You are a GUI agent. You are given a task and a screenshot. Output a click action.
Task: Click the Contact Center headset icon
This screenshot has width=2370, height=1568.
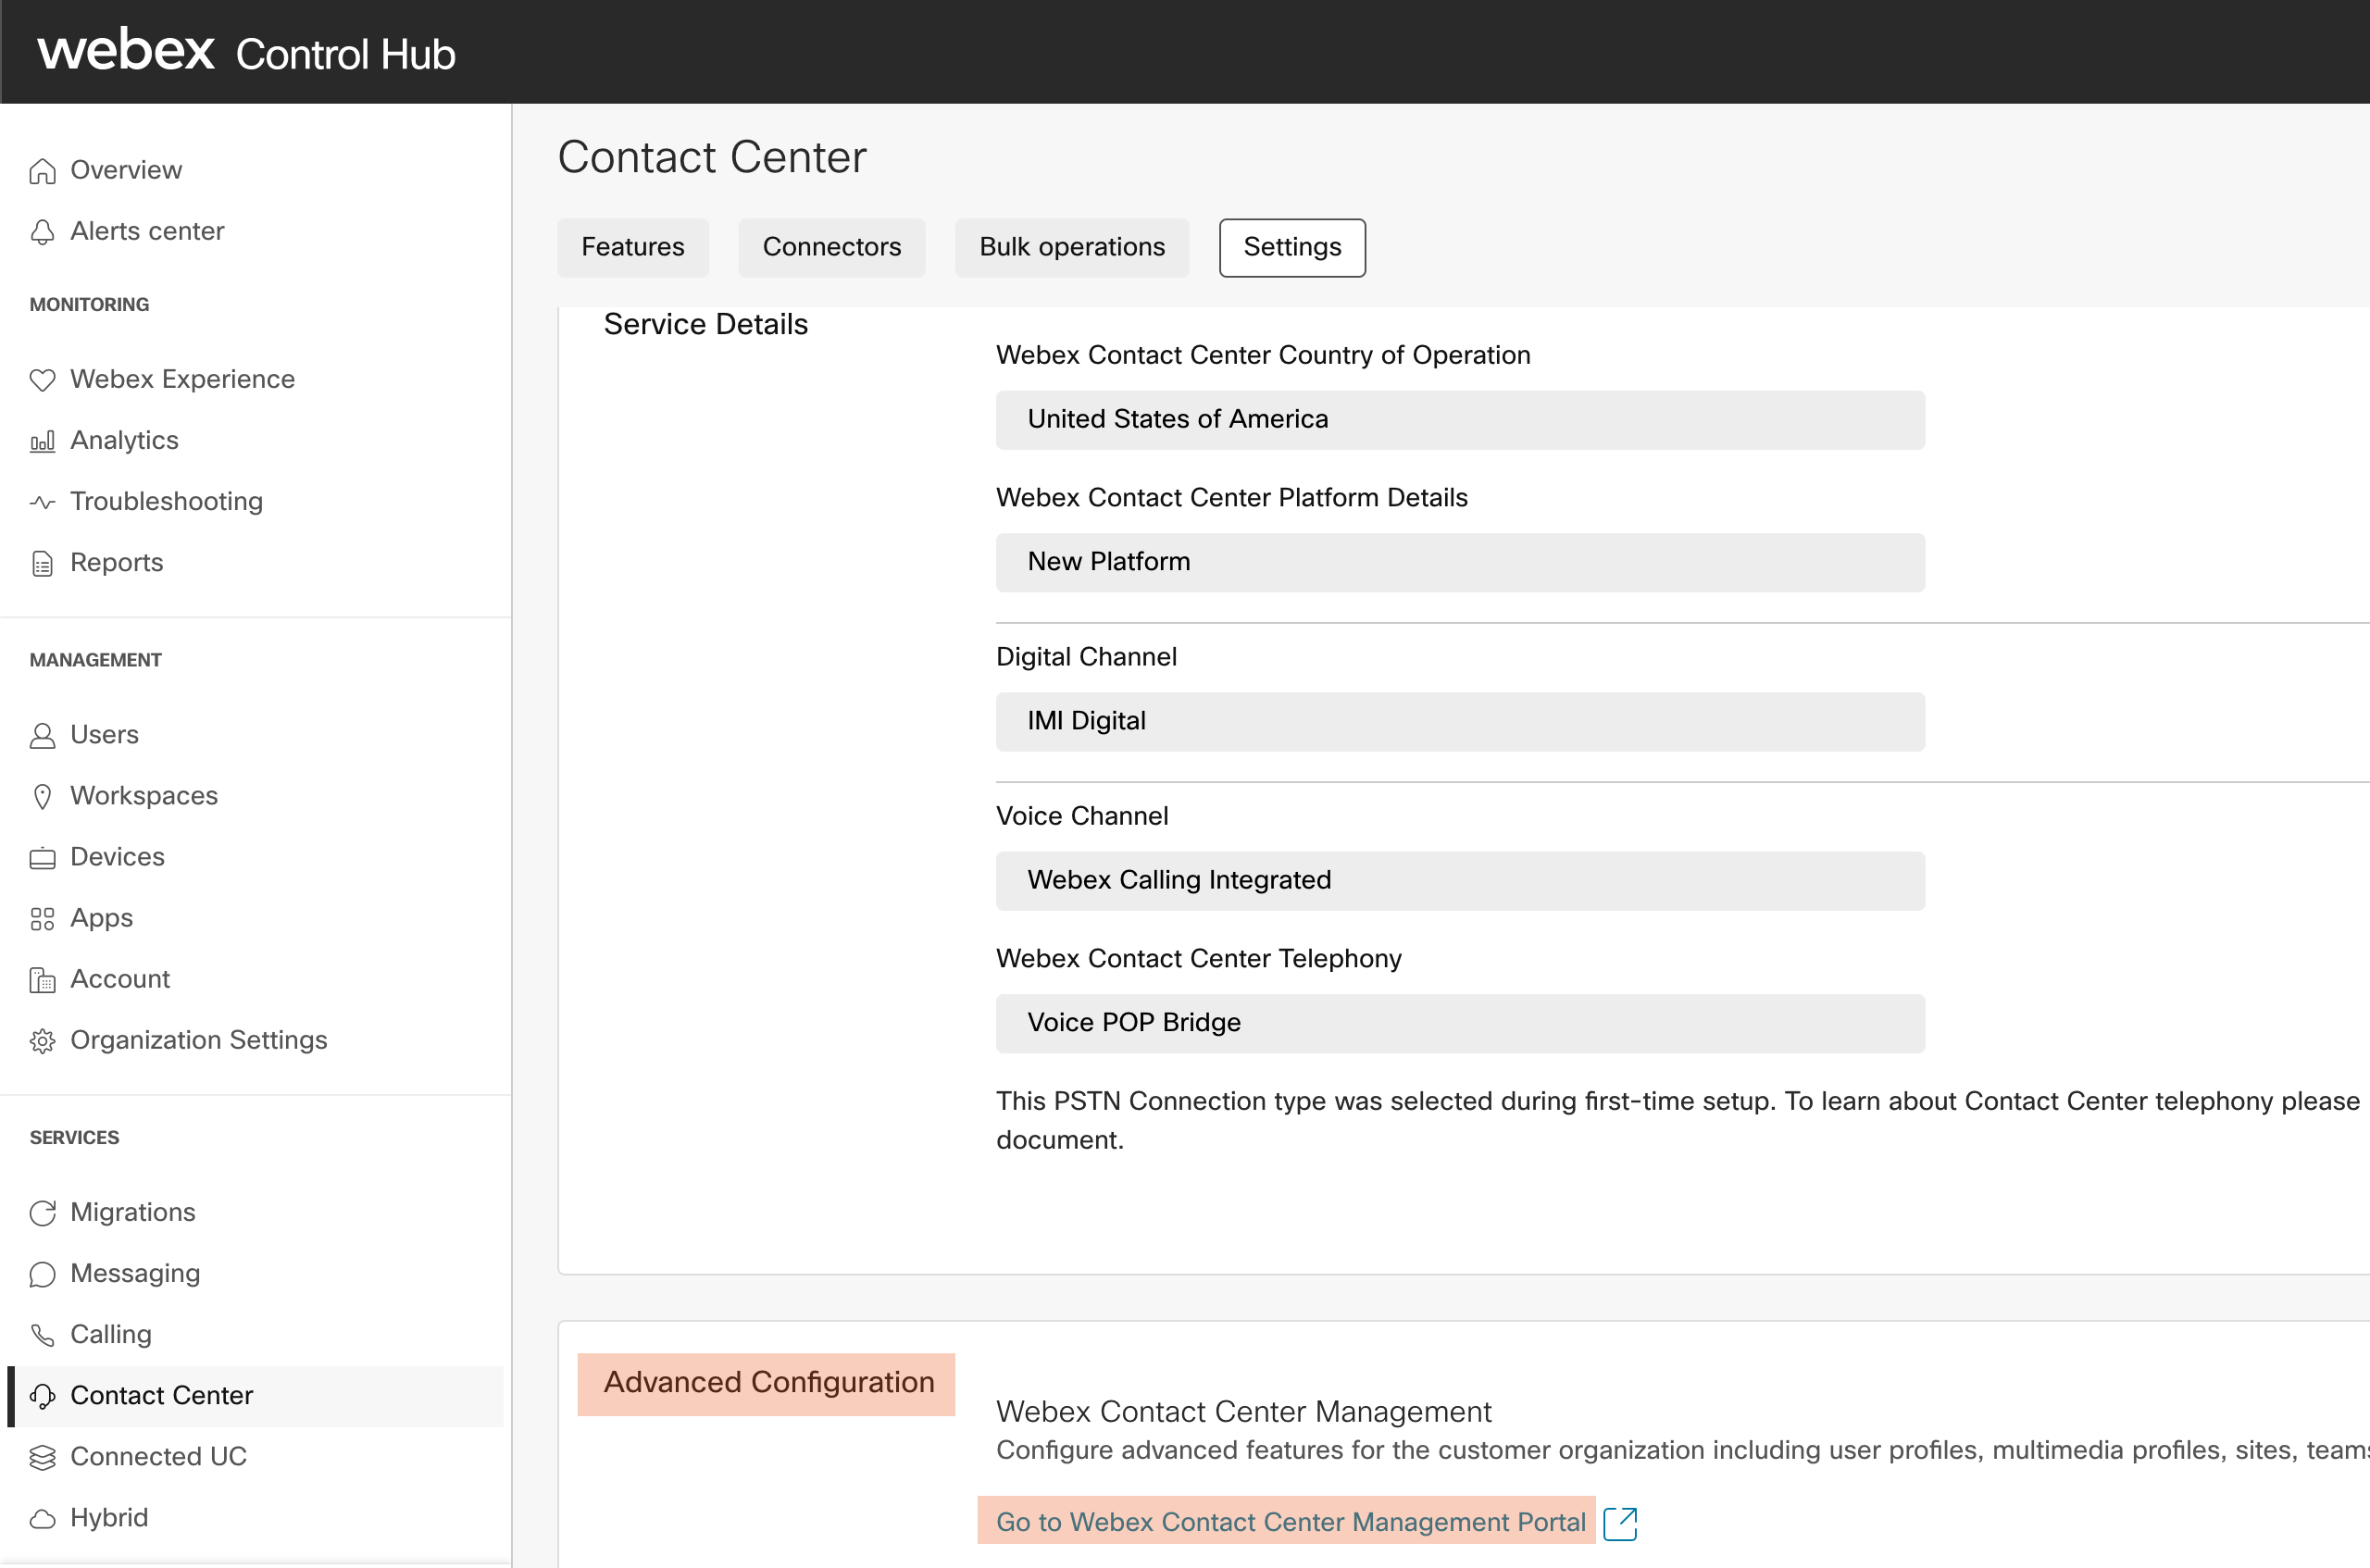[42, 1395]
